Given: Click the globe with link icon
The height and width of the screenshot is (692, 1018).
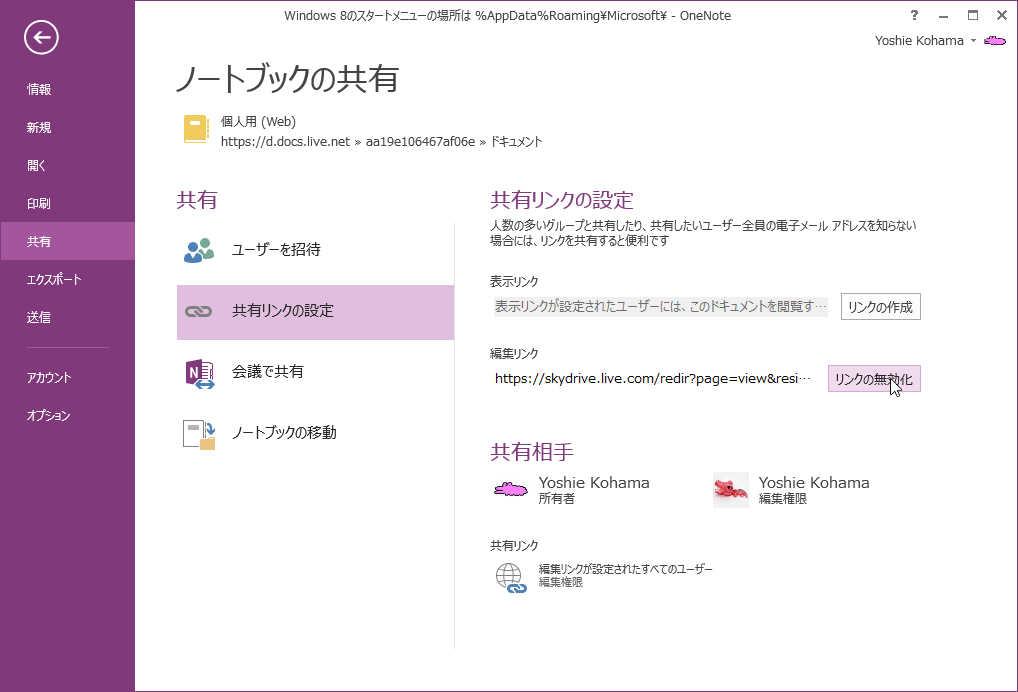Looking at the screenshot, I should pyautogui.click(x=511, y=578).
